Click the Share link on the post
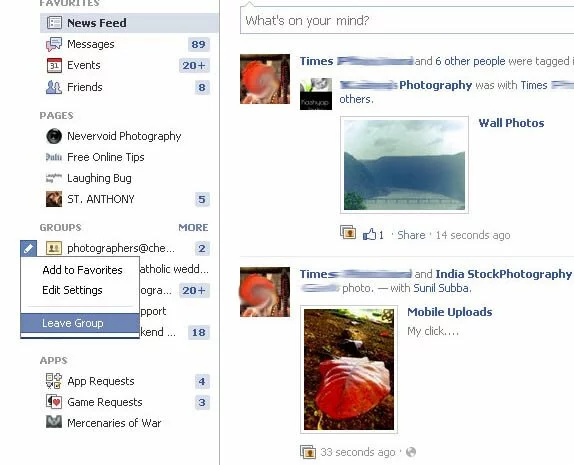Viewport: 574px width, 465px height. tap(411, 235)
